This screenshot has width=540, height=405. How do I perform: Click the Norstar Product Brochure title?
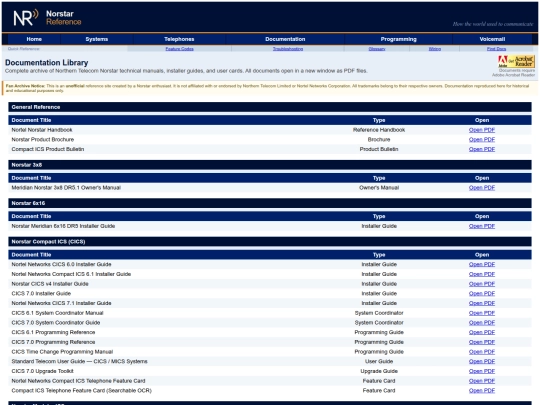click(43, 139)
